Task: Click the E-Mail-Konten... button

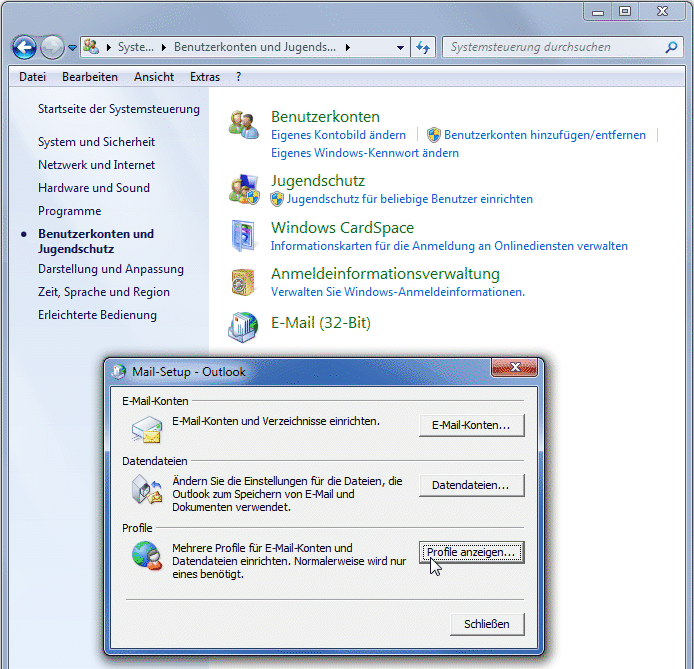Action: 471,425
